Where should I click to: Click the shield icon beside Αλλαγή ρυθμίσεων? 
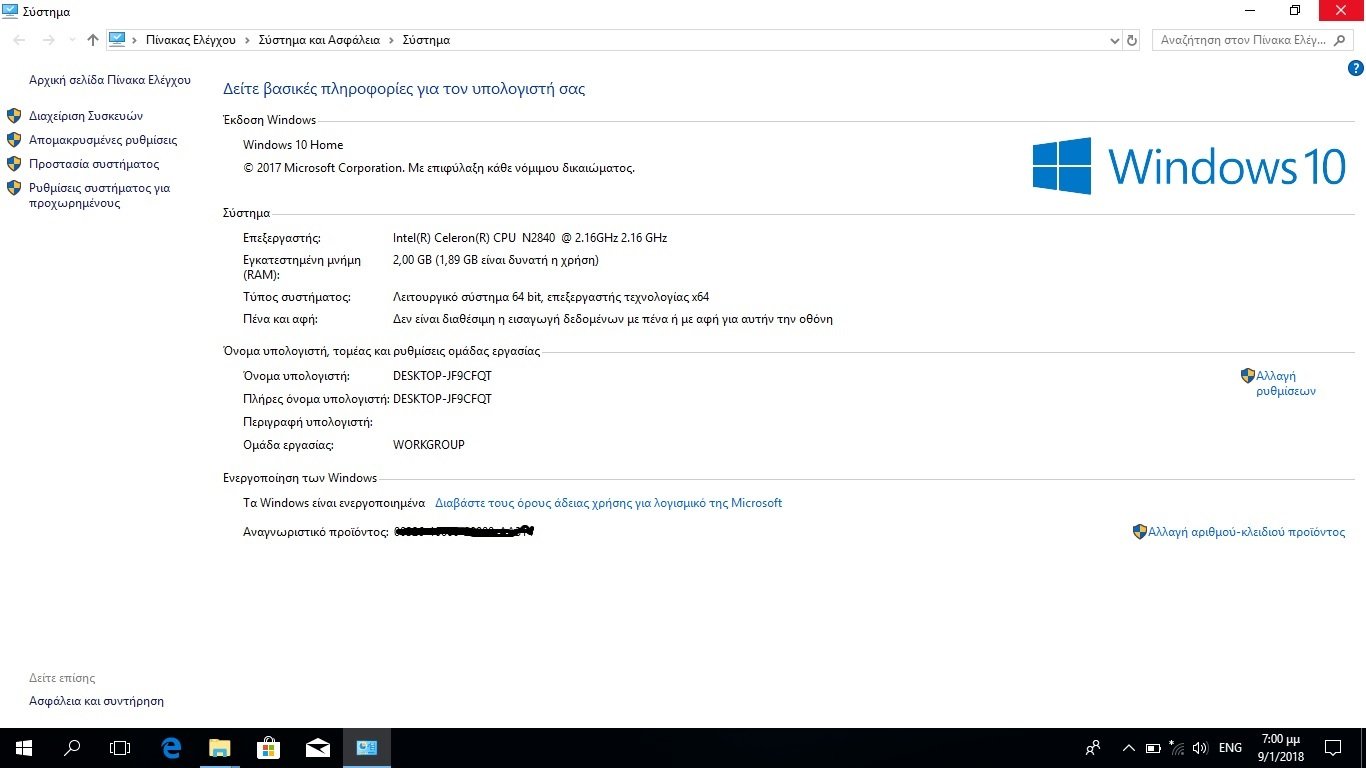click(1247, 376)
